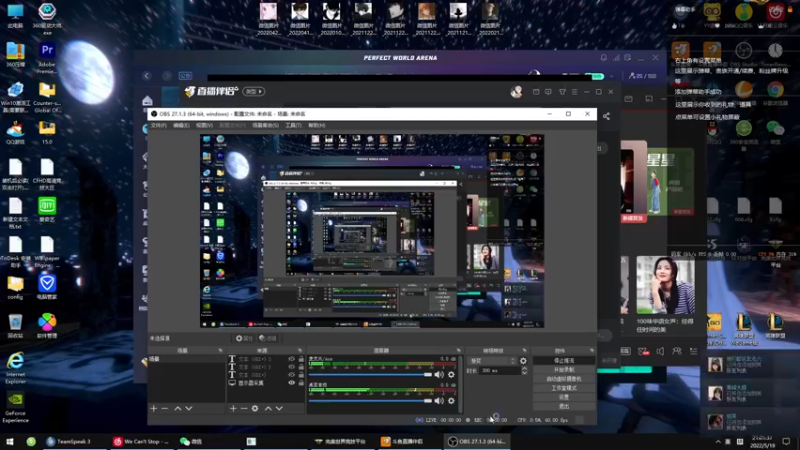Pop out the 来源 dock panel
Screen dimensions: 800x450
(x=299, y=351)
